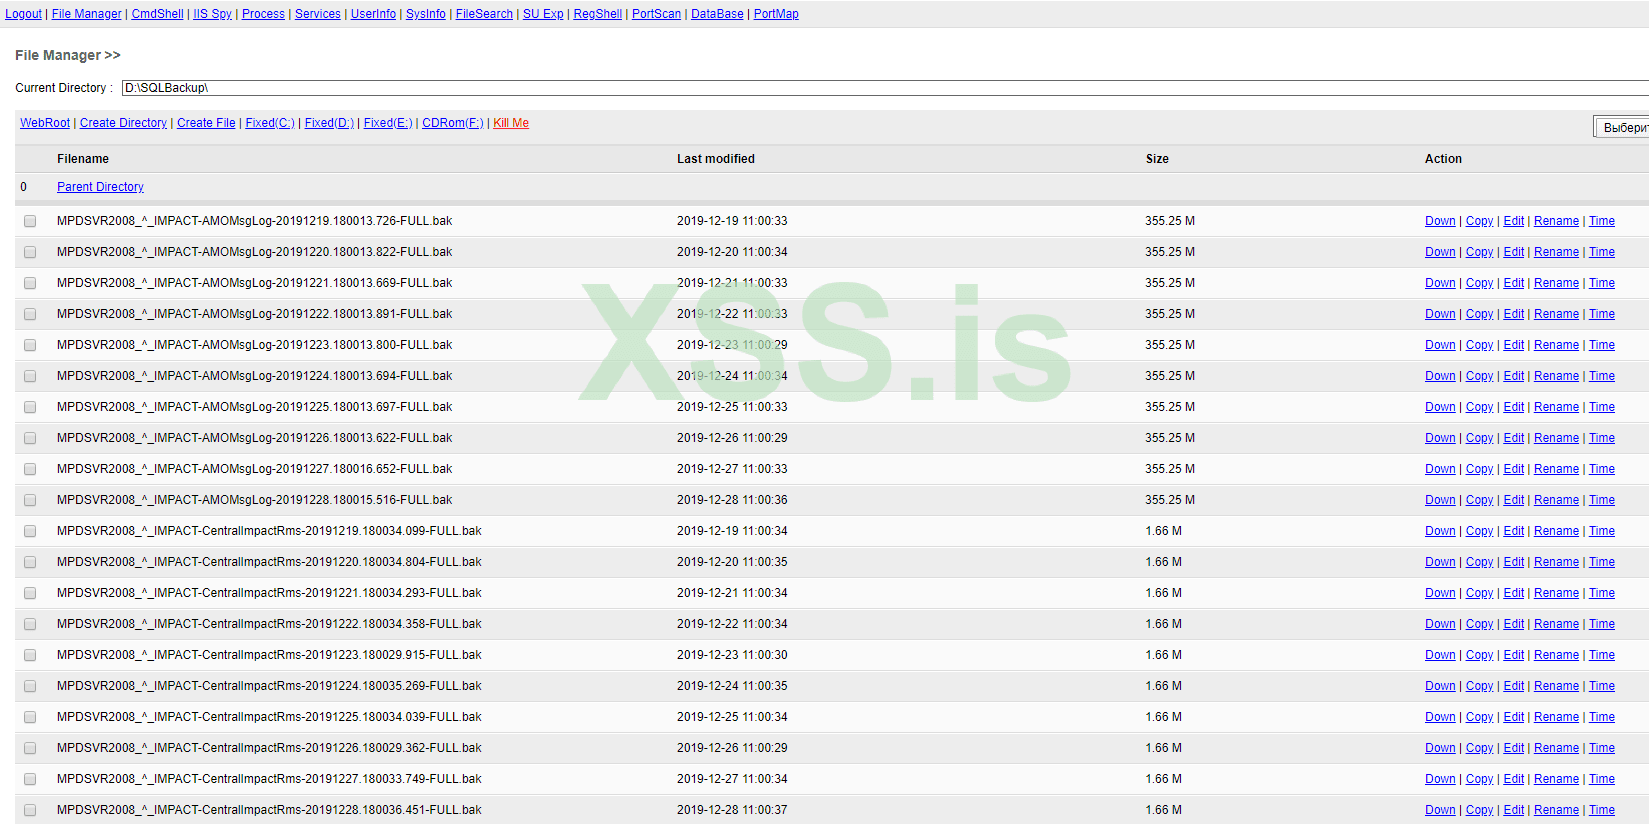Click Time link for CentralImpactRms-20191225 file

click(1601, 717)
